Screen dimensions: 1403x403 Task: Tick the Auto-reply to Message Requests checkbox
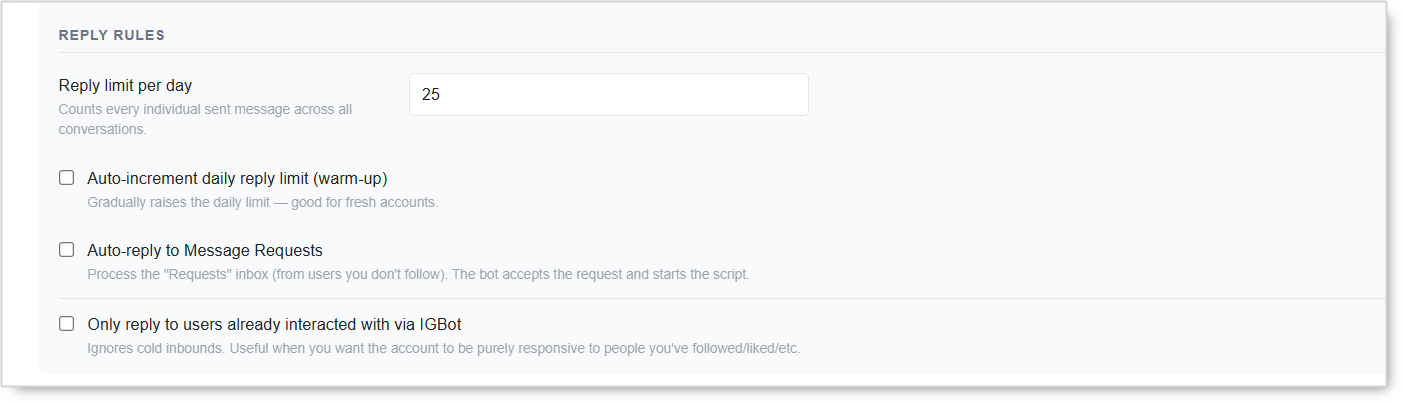coord(67,250)
